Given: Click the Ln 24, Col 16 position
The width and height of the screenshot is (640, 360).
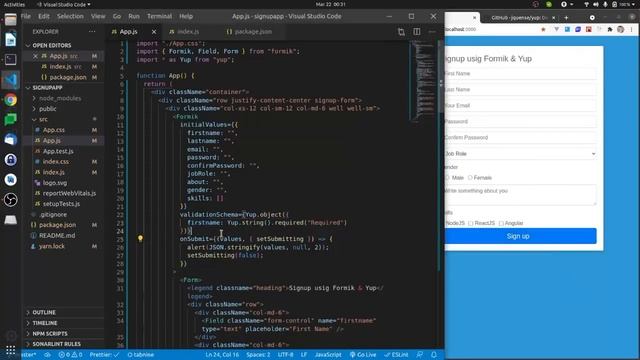Looking at the screenshot, I should pos(222,355).
